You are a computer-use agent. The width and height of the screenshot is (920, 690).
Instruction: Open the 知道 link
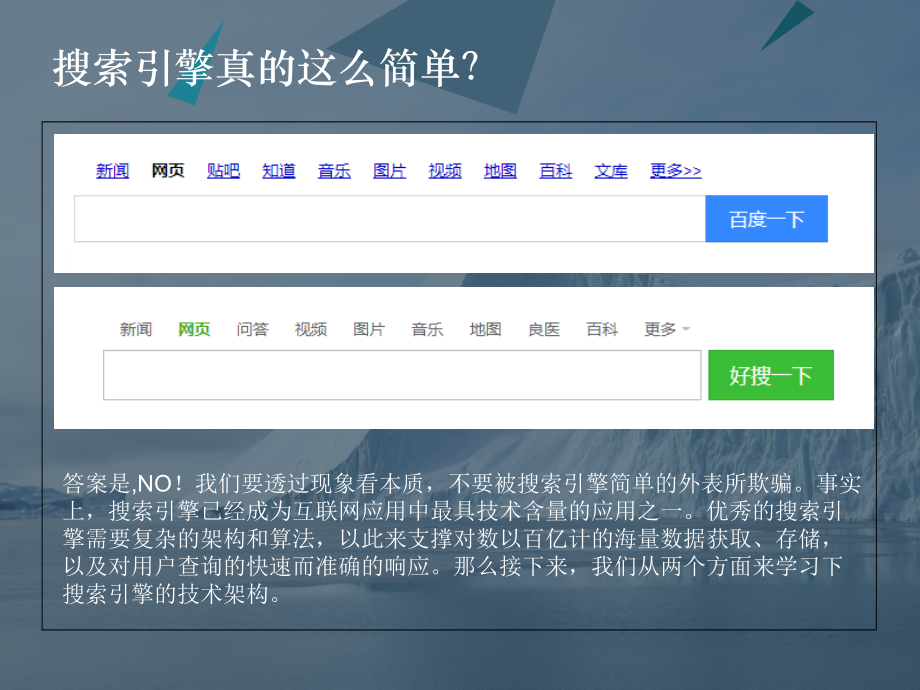point(278,171)
